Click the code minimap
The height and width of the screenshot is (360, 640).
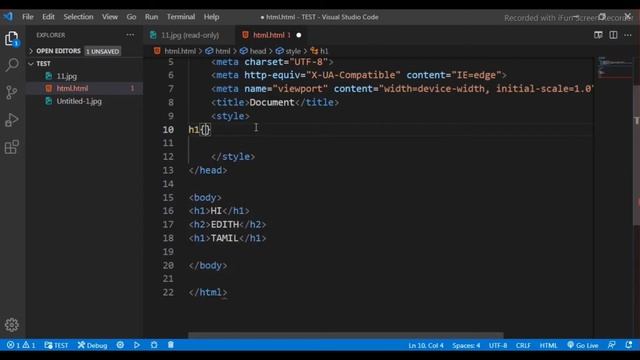(x=614, y=67)
